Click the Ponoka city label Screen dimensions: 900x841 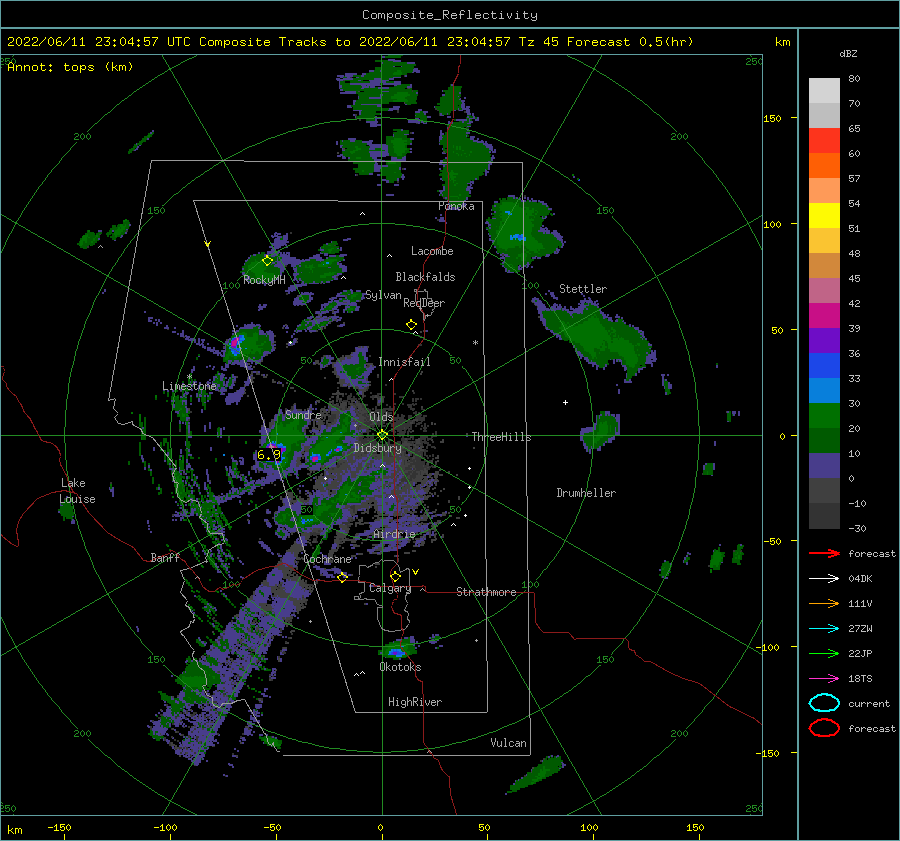pos(456,206)
